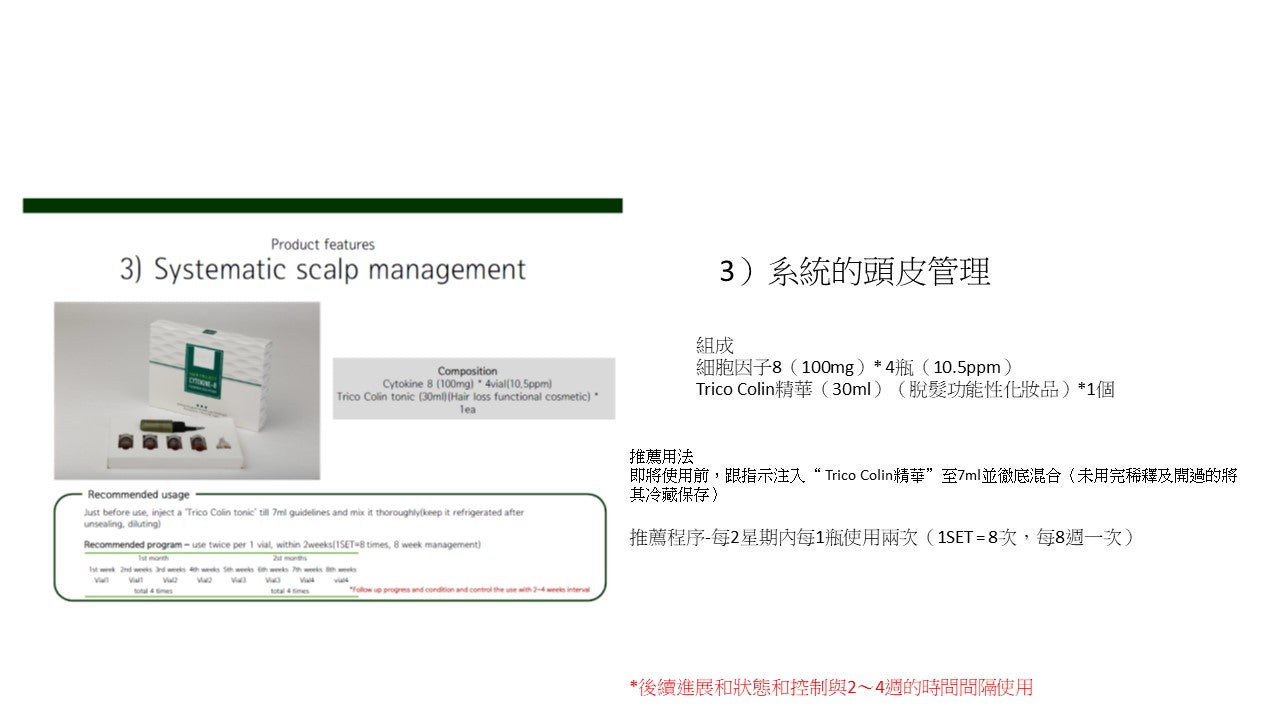The width and height of the screenshot is (1280, 720).
Task: Click the '1st month' schedule header
Action: [x=154, y=558]
